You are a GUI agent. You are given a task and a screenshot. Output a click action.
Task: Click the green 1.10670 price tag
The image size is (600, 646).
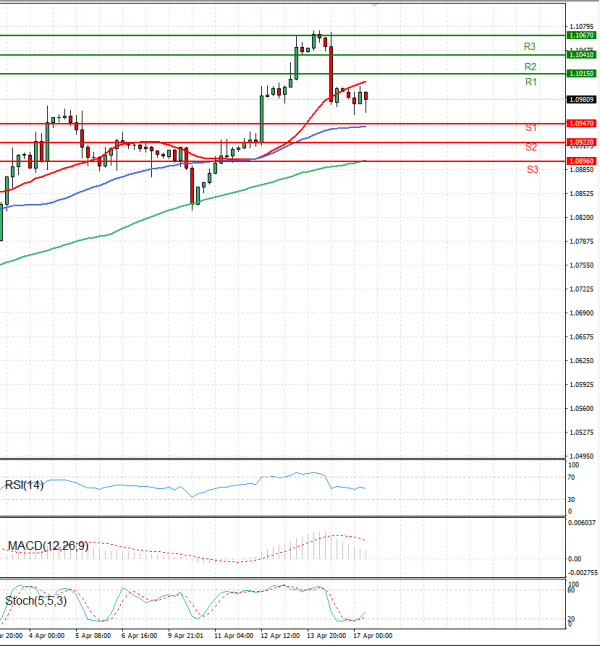(x=581, y=35)
